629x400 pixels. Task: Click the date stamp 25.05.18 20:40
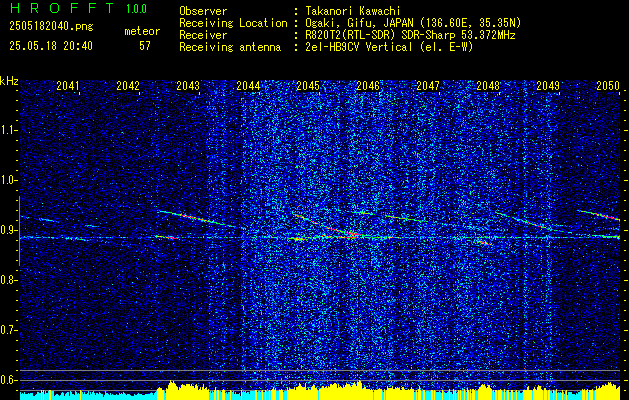pyautogui.click(x=51, y=46)
